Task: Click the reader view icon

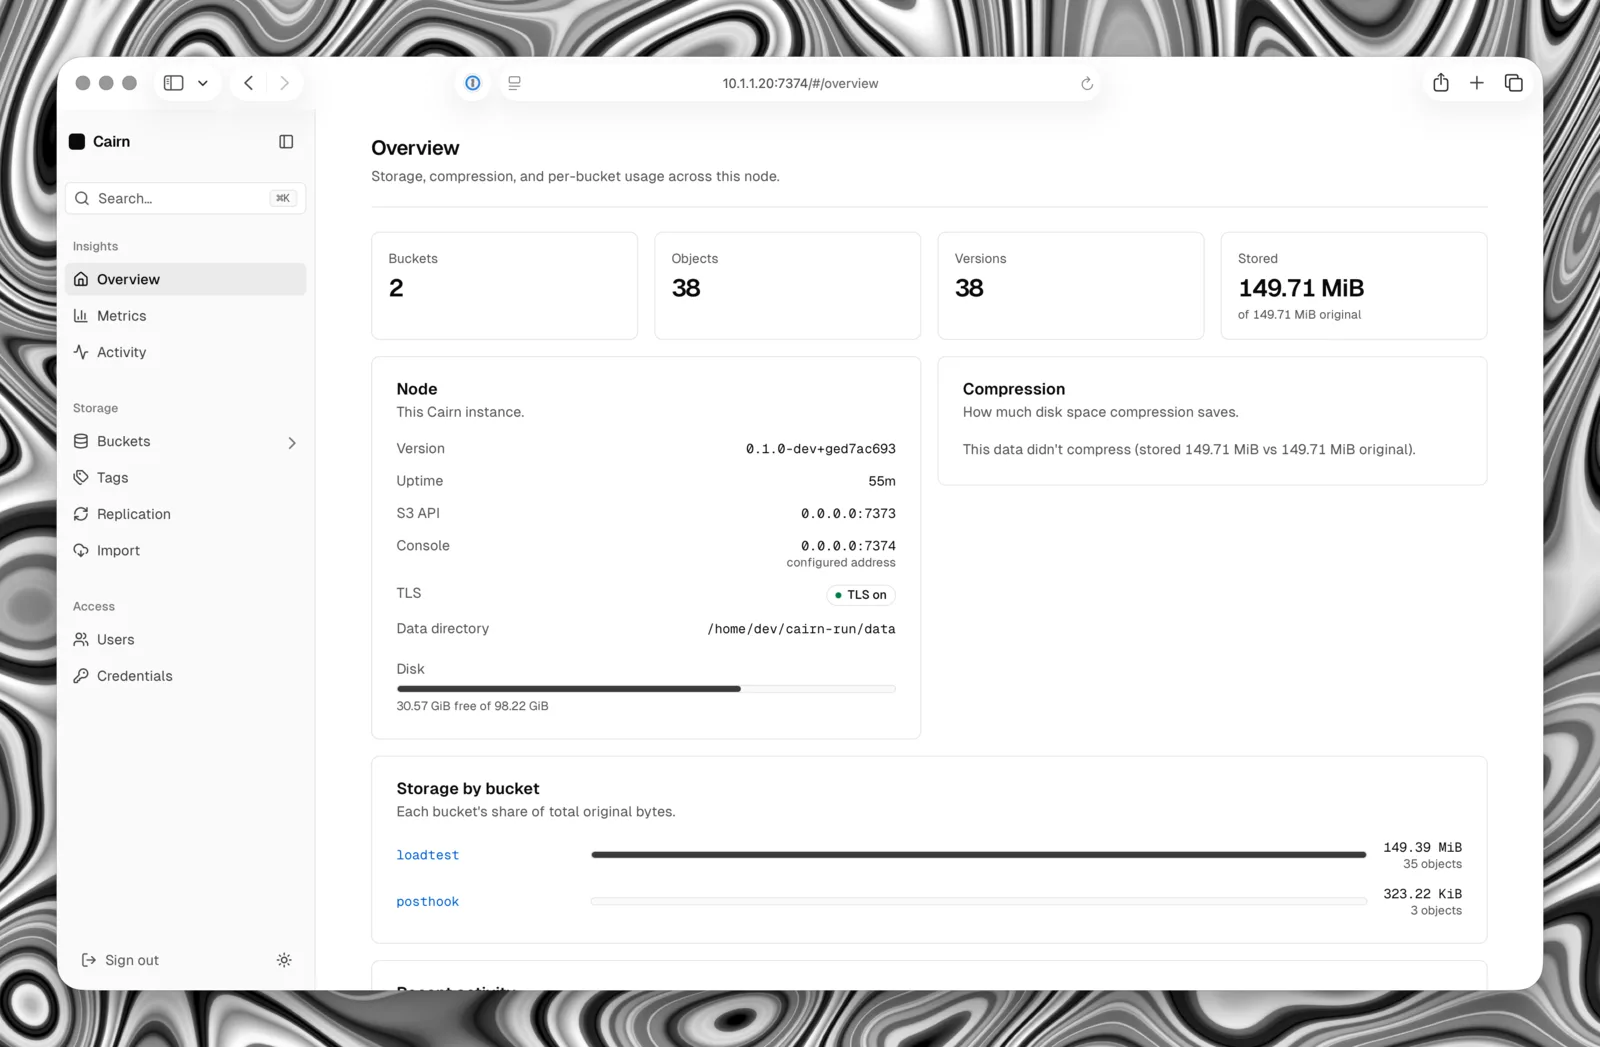Action: pyautogui.click(x=514, y=83)
